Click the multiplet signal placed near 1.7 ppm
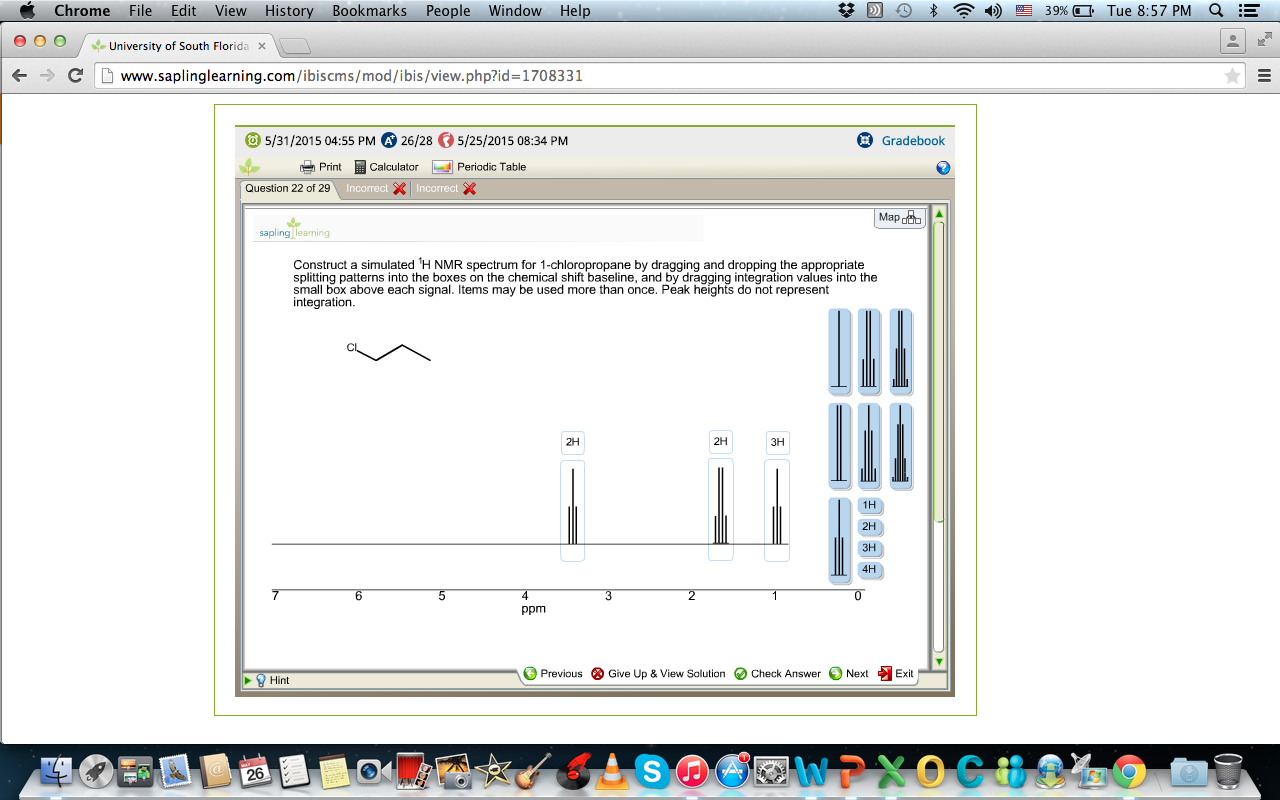Image resolution: width=1280 pixels, height=800 pixels. [720, 510]
